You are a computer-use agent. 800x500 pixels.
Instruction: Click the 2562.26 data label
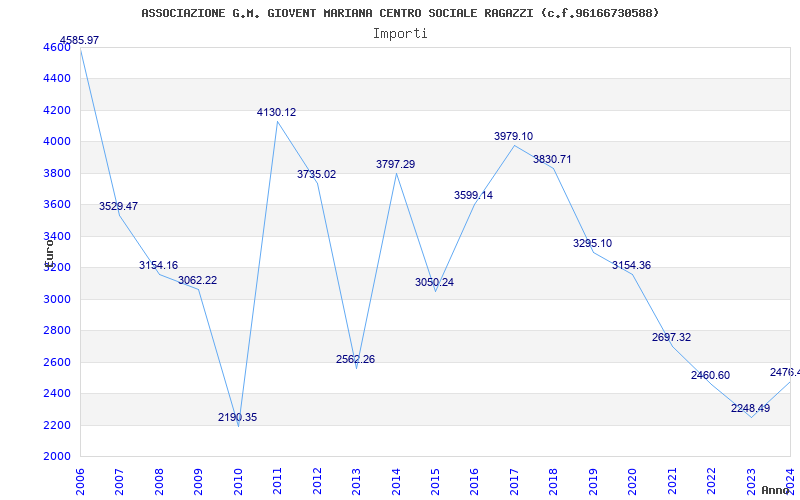click(355, 359)
